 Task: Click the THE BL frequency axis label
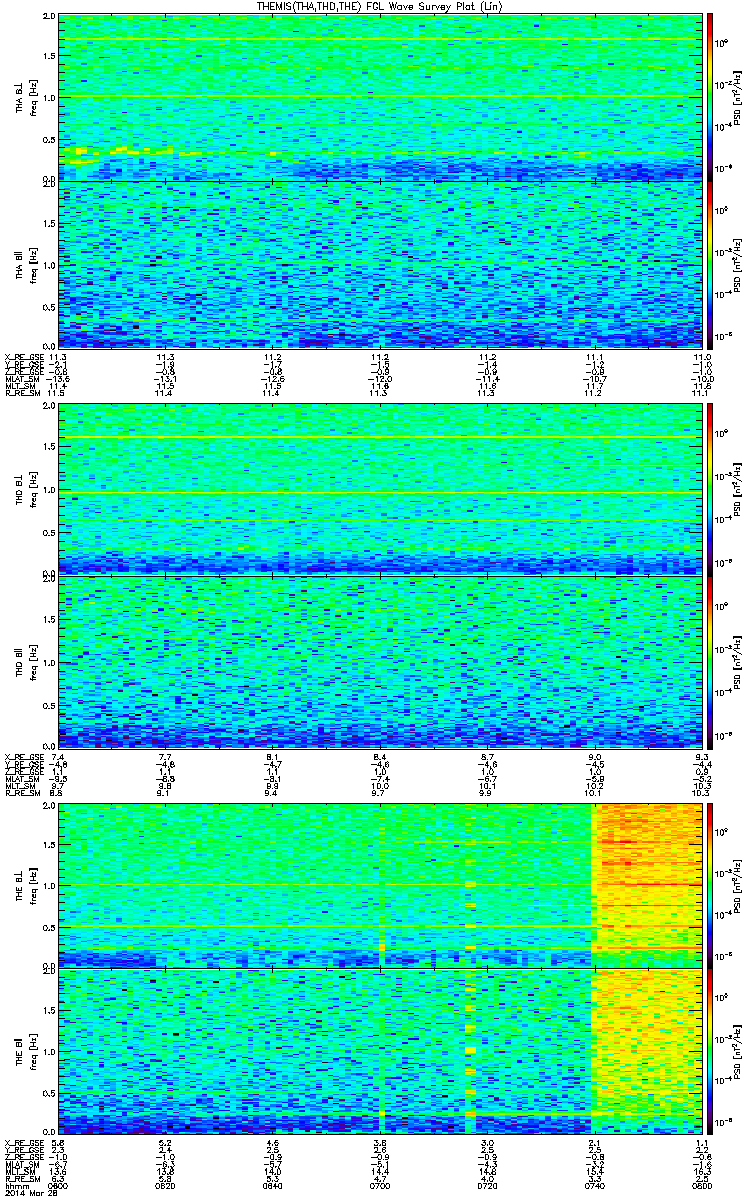24,884
